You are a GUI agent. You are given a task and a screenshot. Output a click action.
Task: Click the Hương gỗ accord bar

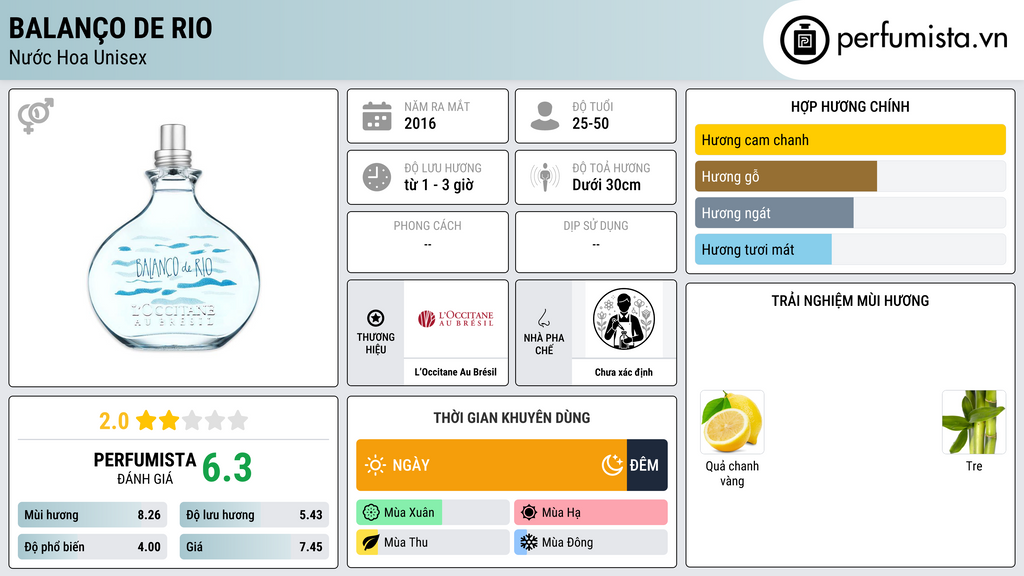[850, 176]
